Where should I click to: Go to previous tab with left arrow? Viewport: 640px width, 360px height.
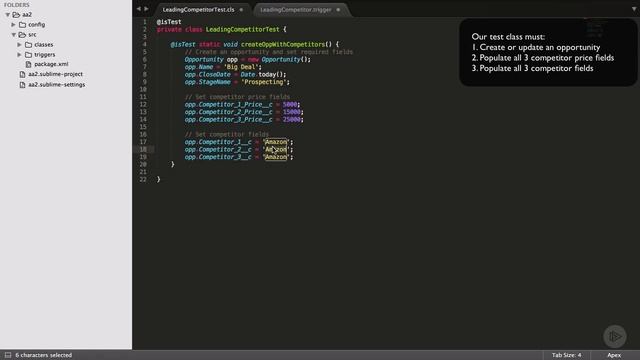pyautogui.click(x=139, y=9)
